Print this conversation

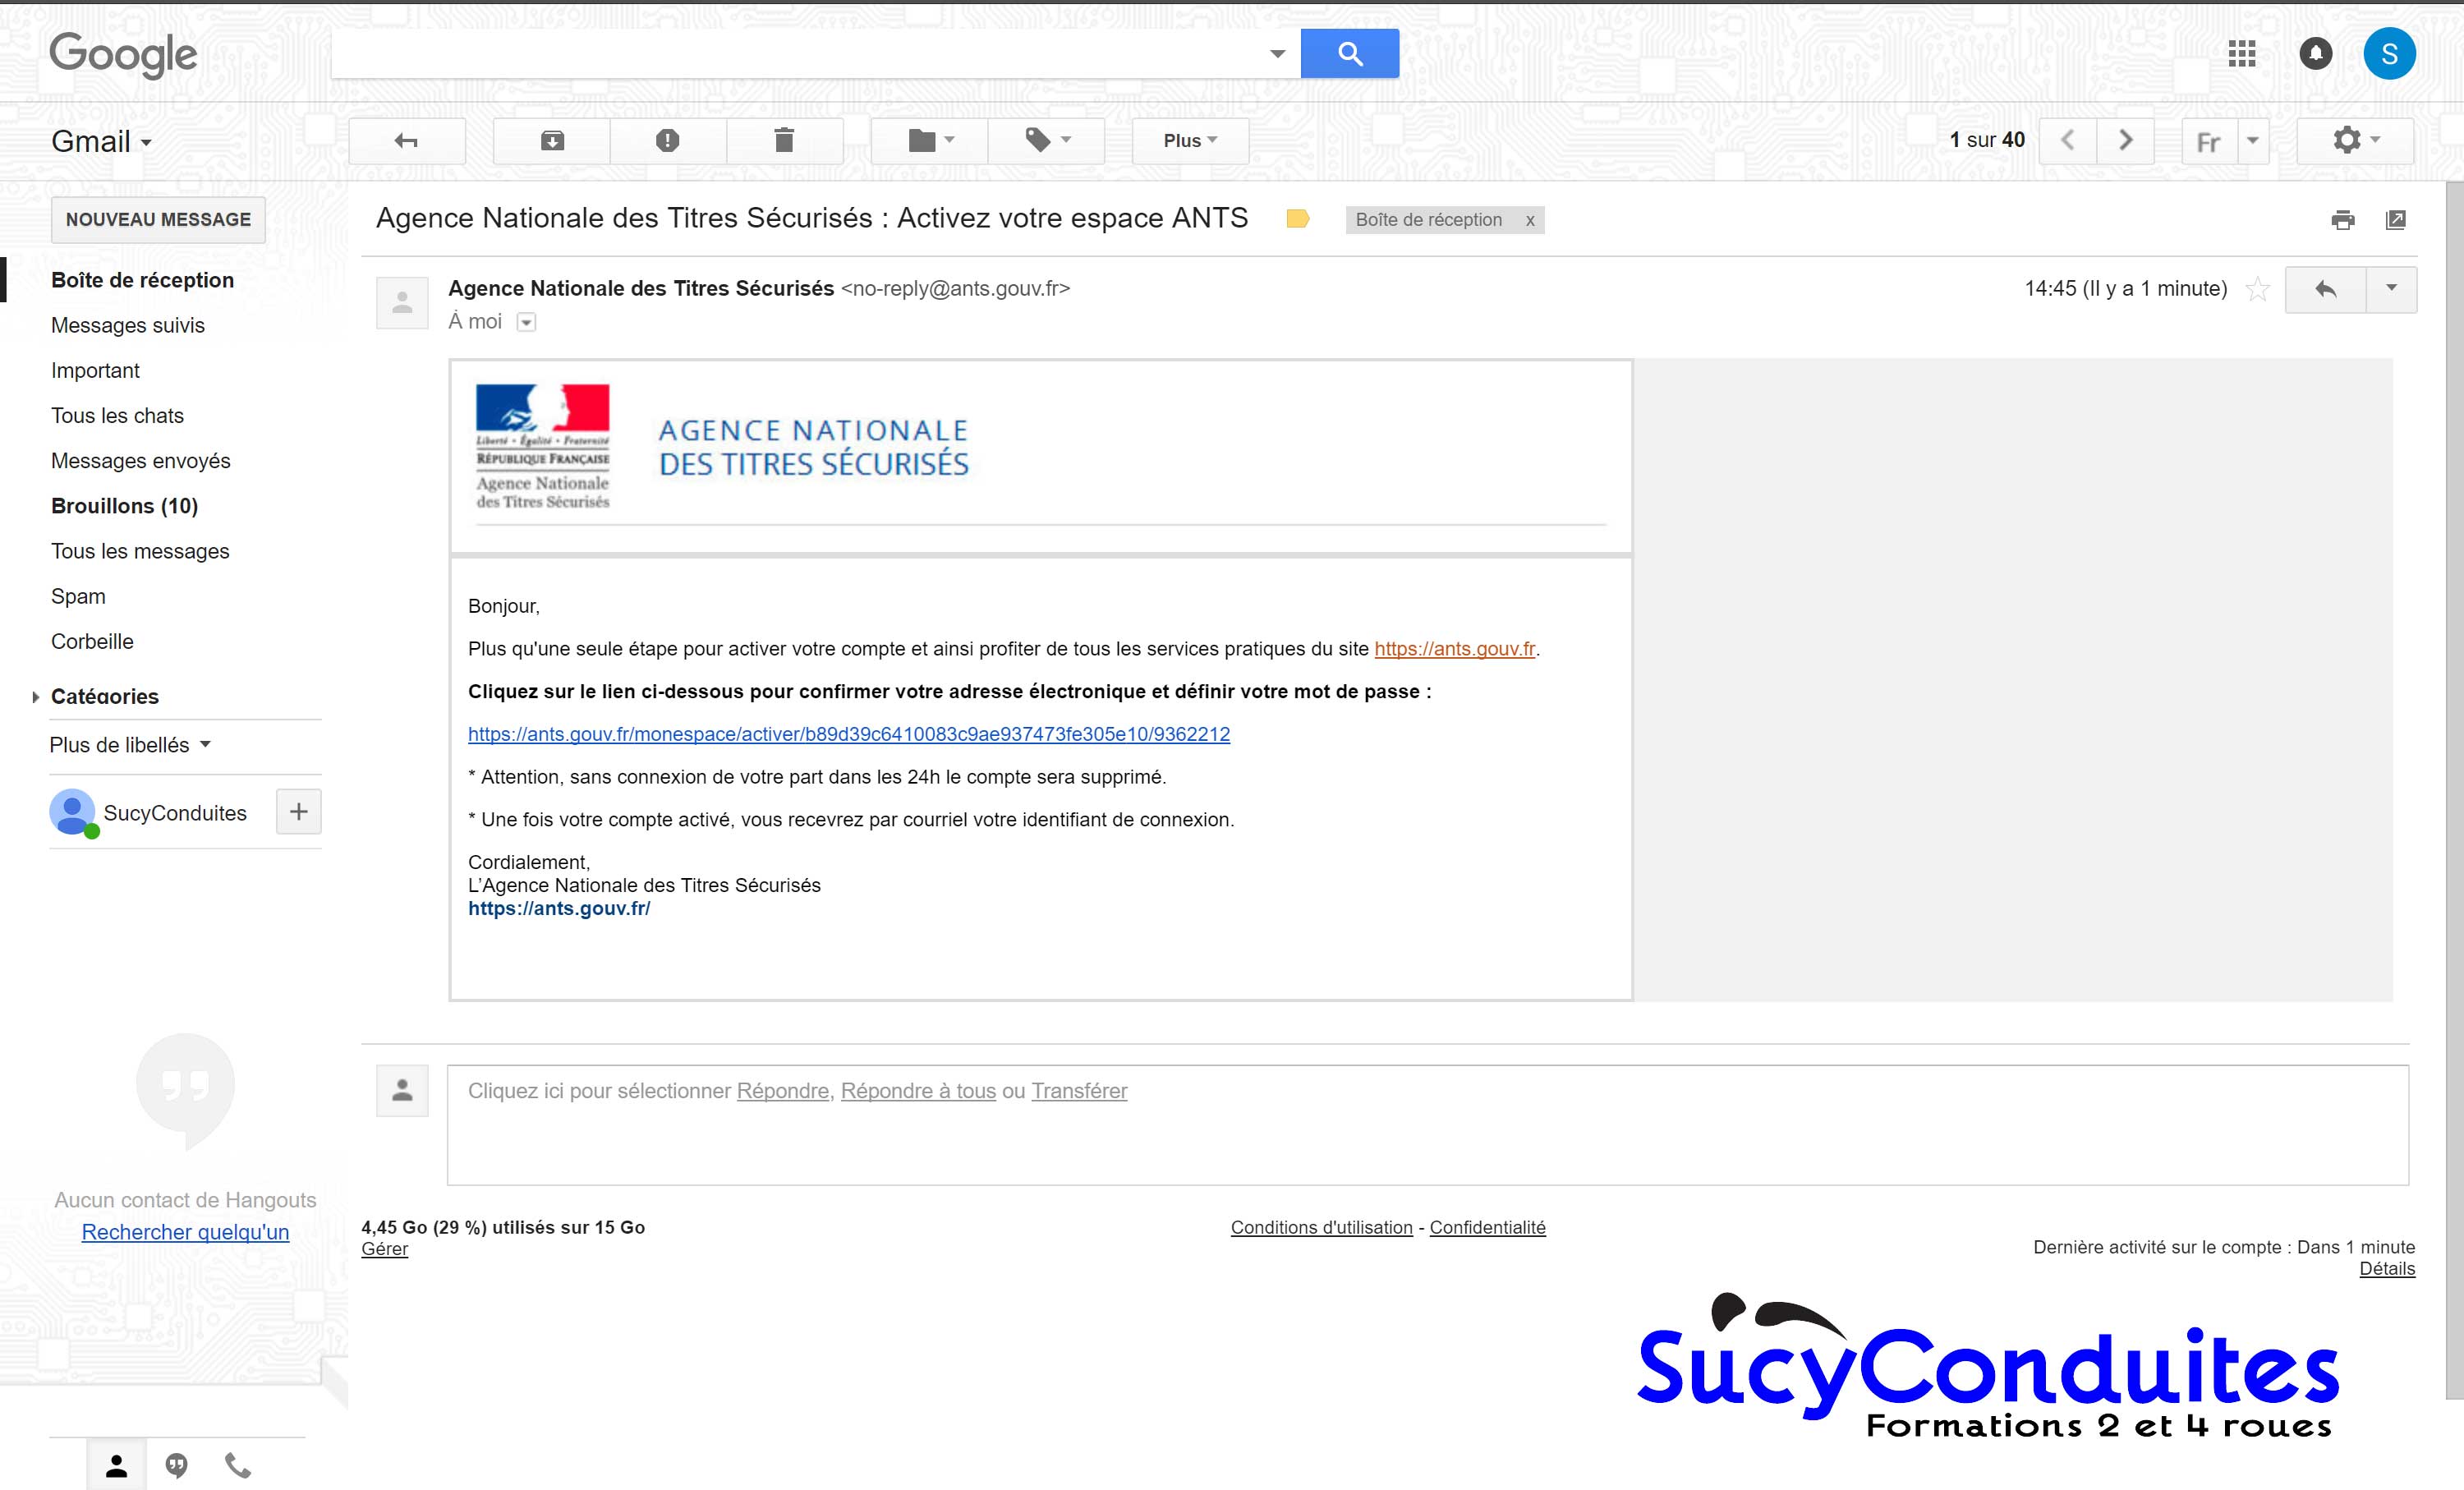(2343, 220)
